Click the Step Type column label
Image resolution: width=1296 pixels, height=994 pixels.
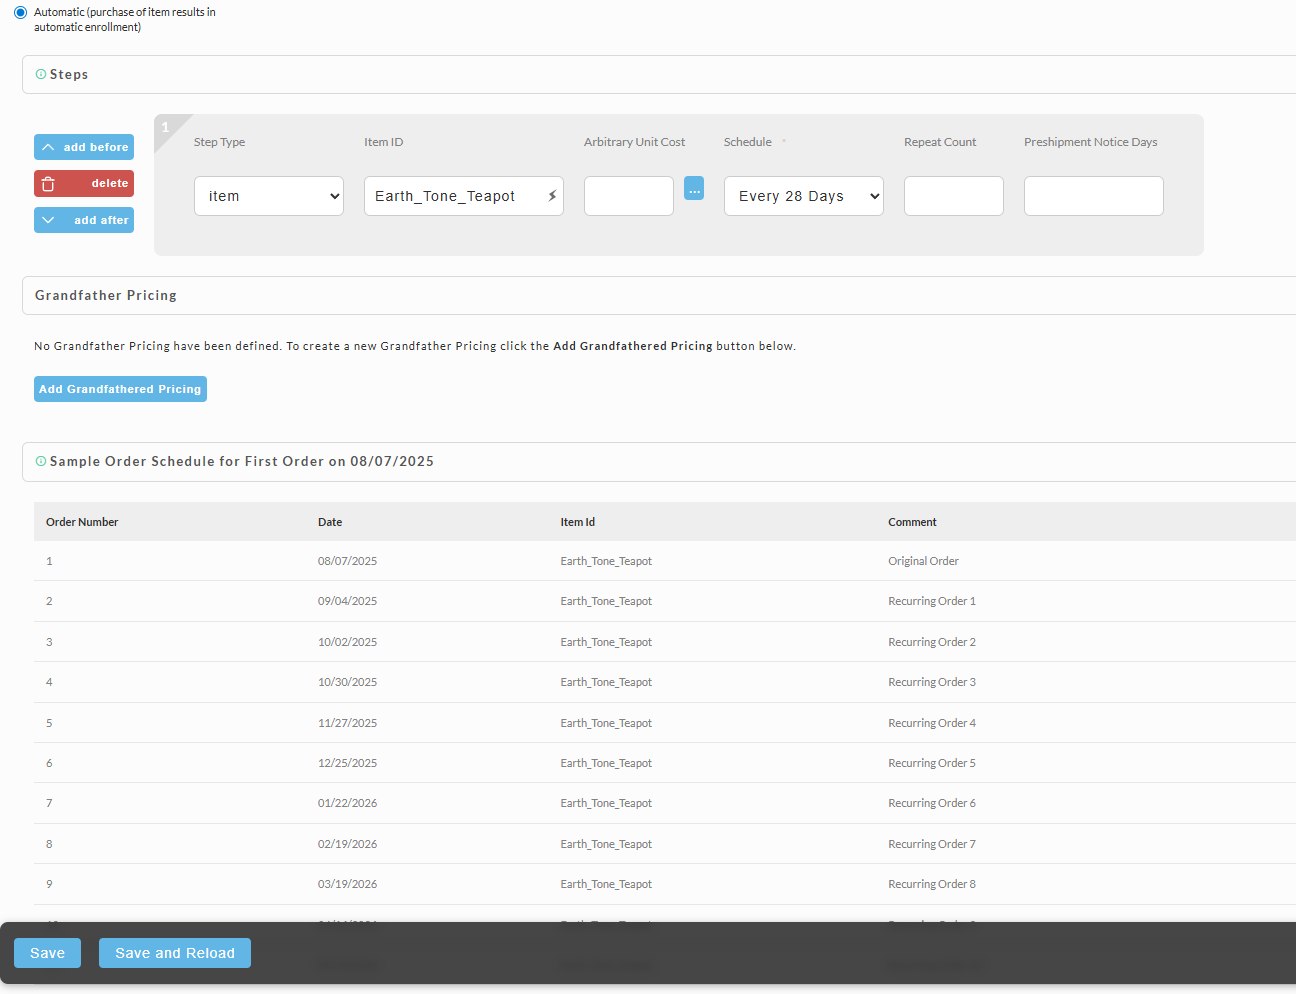[x=219, y=142]
